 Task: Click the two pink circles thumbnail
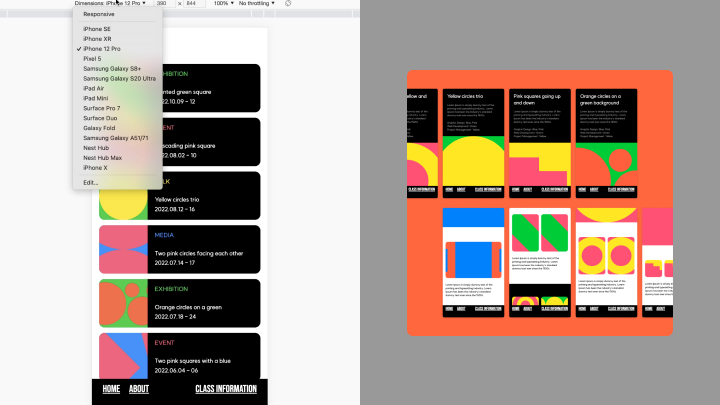[x=123, y=249]
